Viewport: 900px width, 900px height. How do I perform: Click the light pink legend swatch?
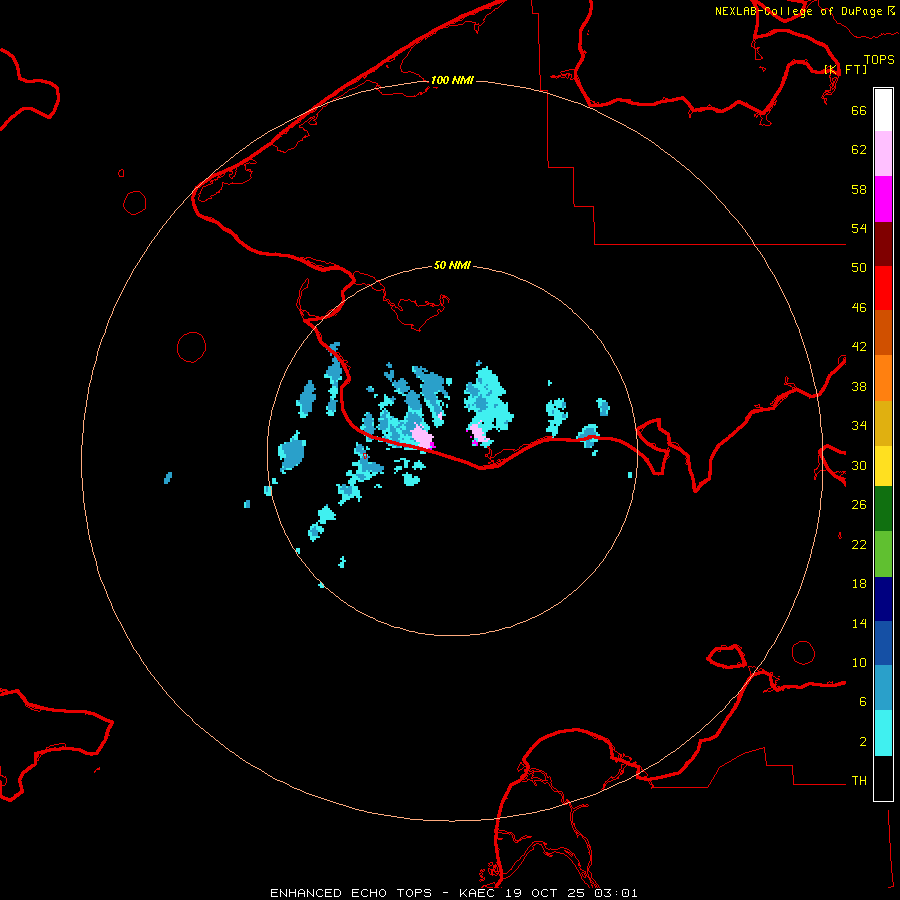tap(883, 154)
